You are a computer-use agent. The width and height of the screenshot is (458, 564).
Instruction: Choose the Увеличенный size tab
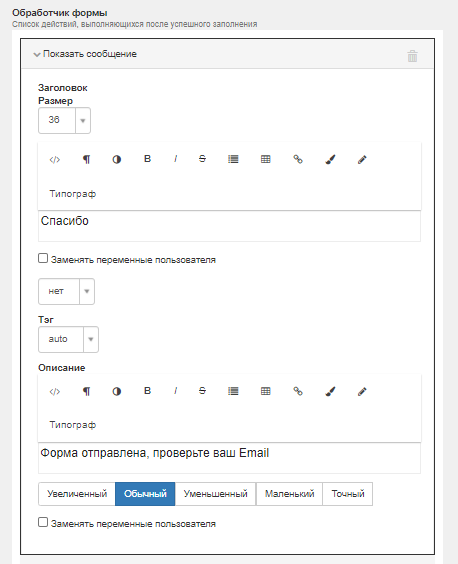[x=77, y=494]
